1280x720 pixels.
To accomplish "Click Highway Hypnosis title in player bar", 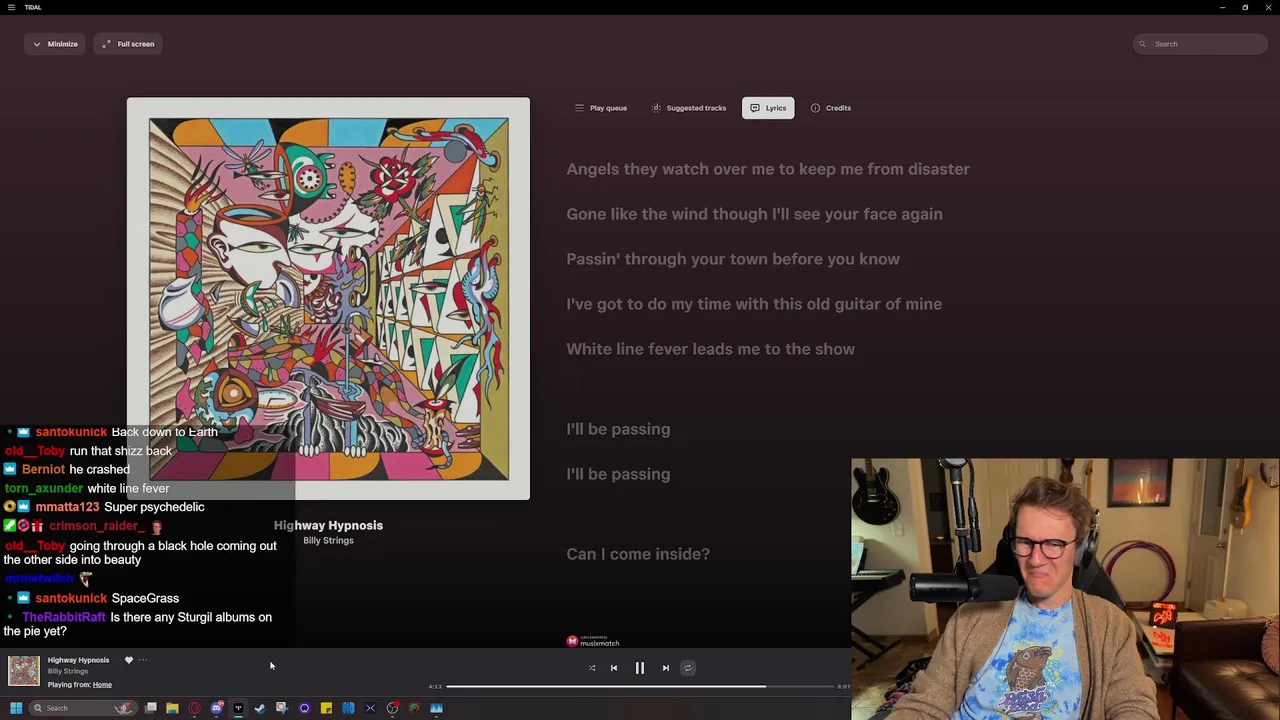I will 78,660.
